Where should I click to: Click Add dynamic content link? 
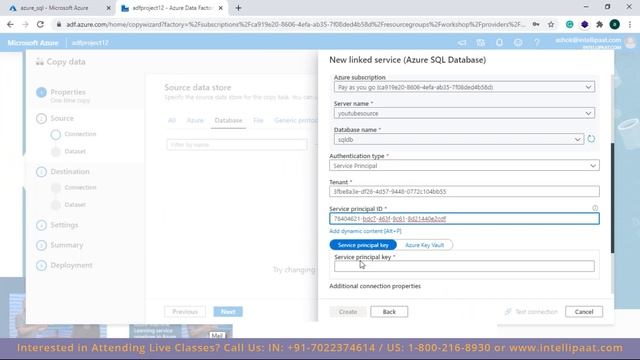click(365, 231)
